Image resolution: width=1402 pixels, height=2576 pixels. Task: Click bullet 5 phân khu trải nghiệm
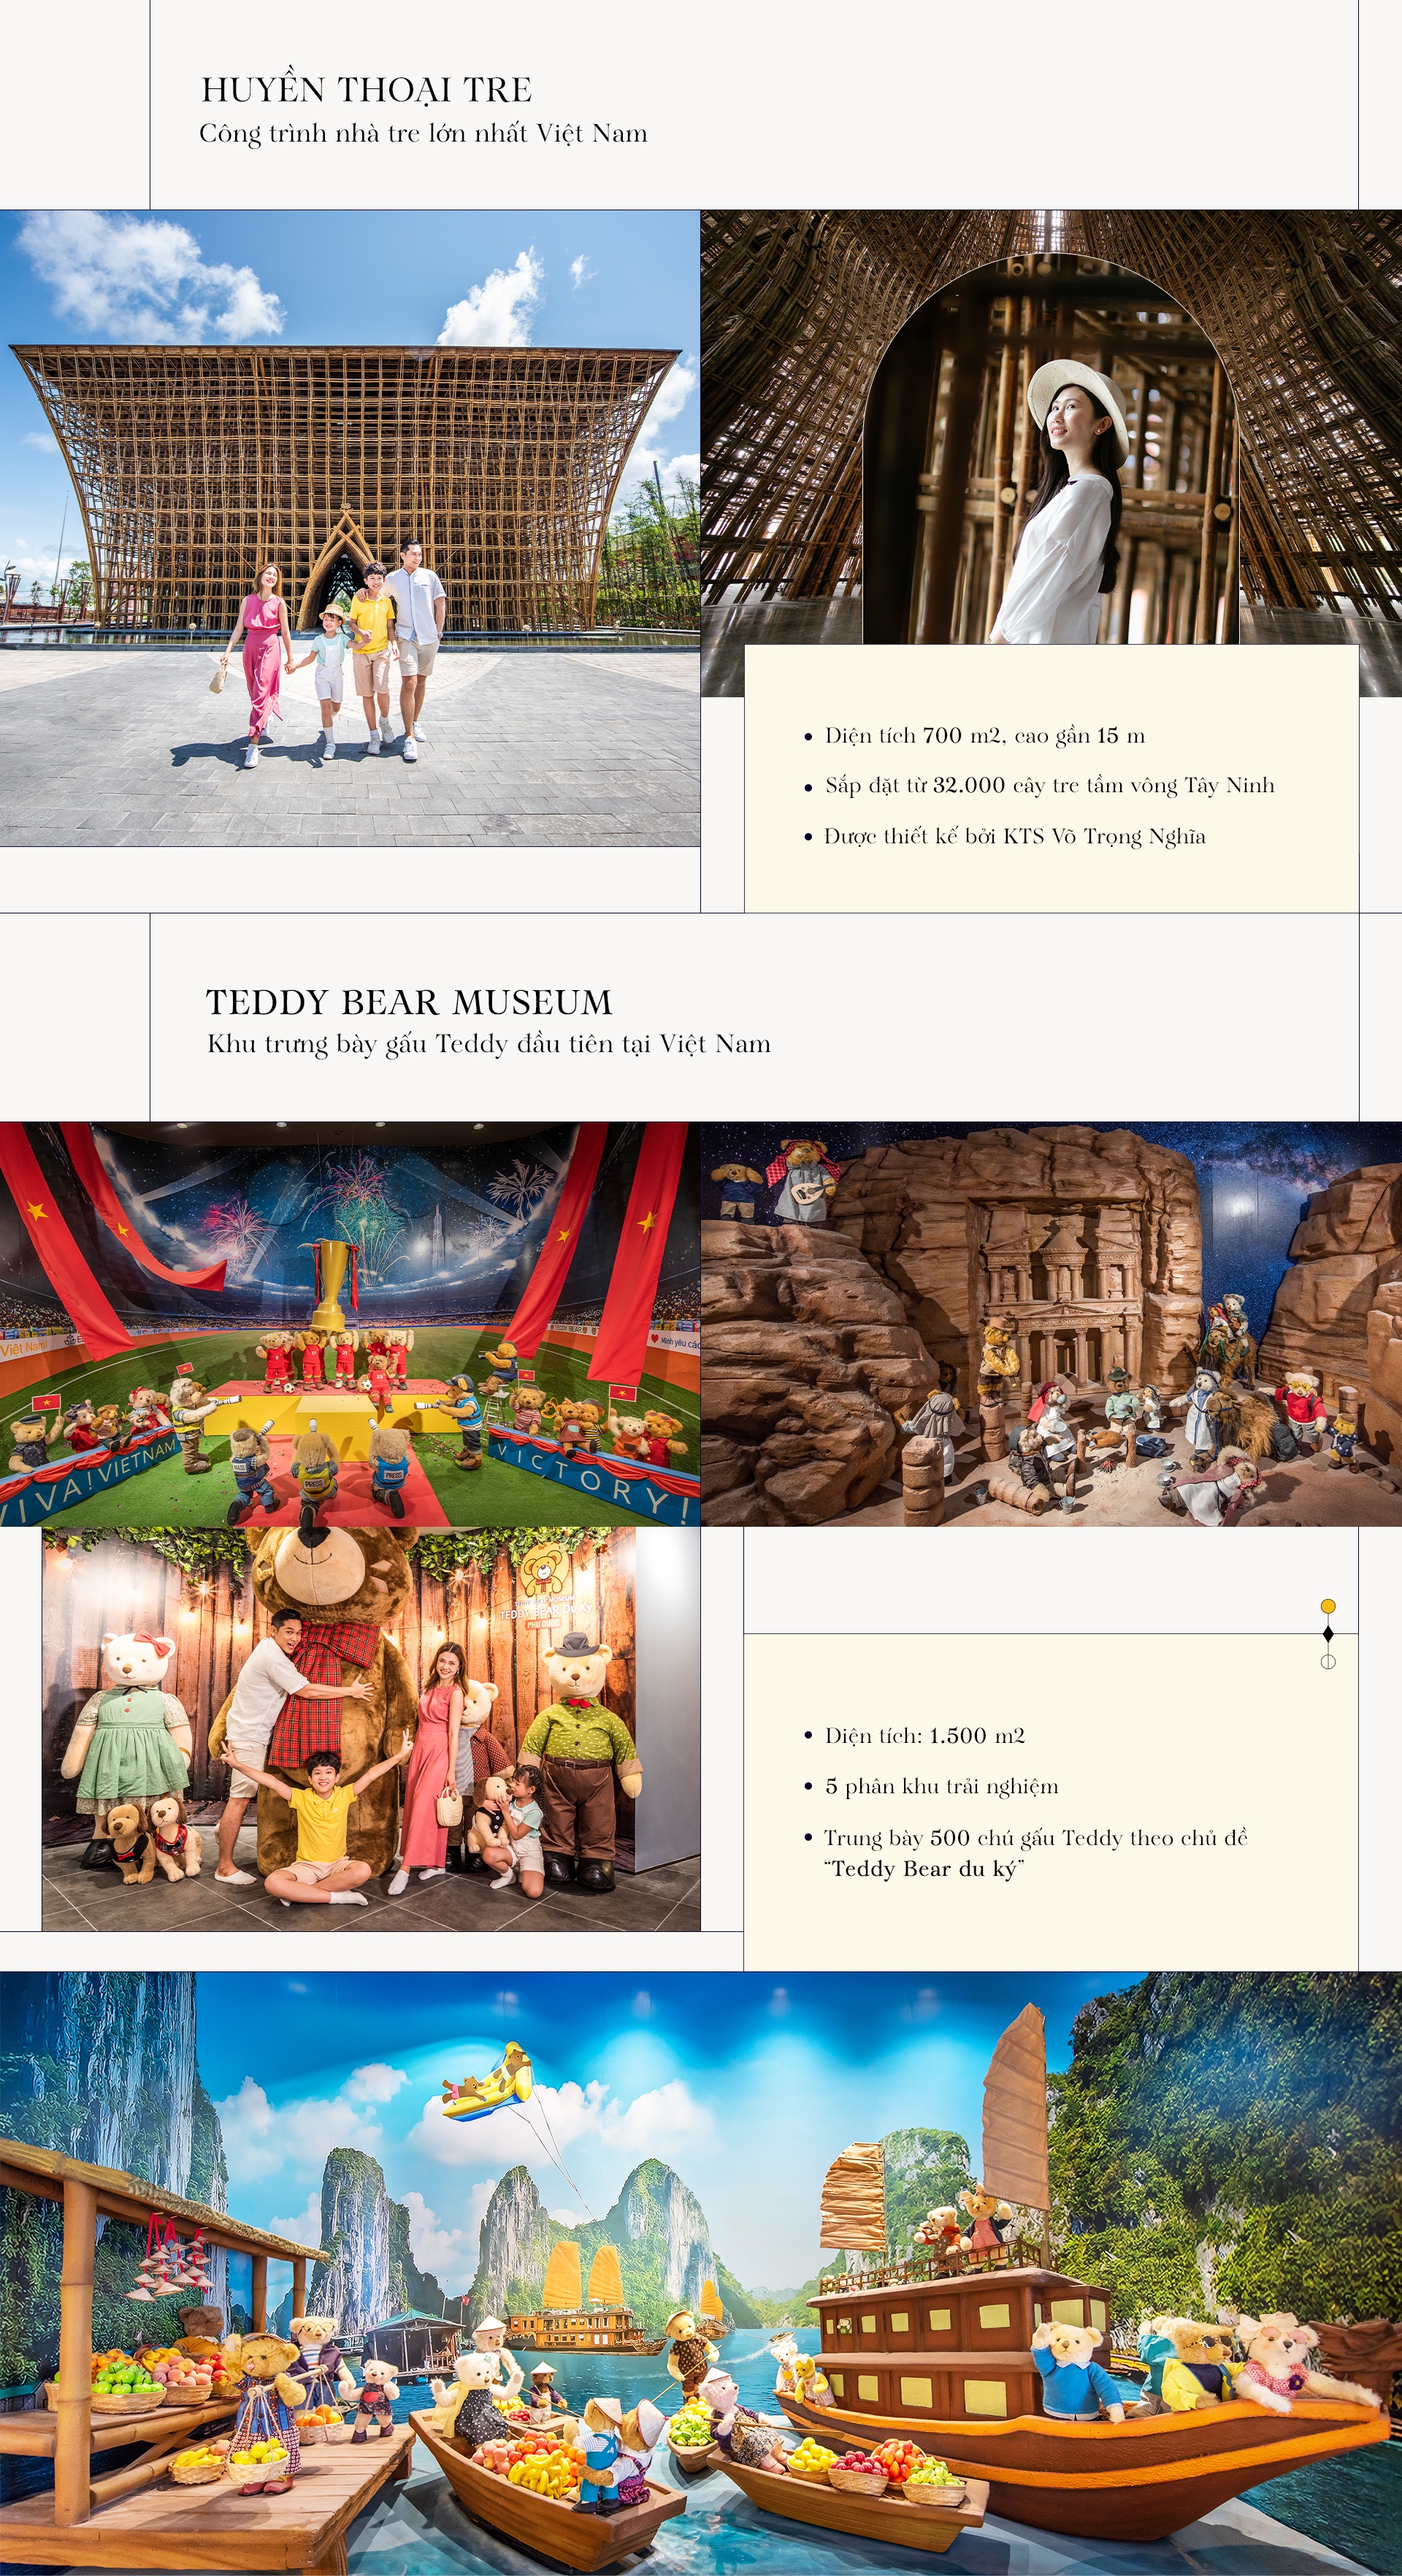pyautogui.click(x=941, y=1786)
